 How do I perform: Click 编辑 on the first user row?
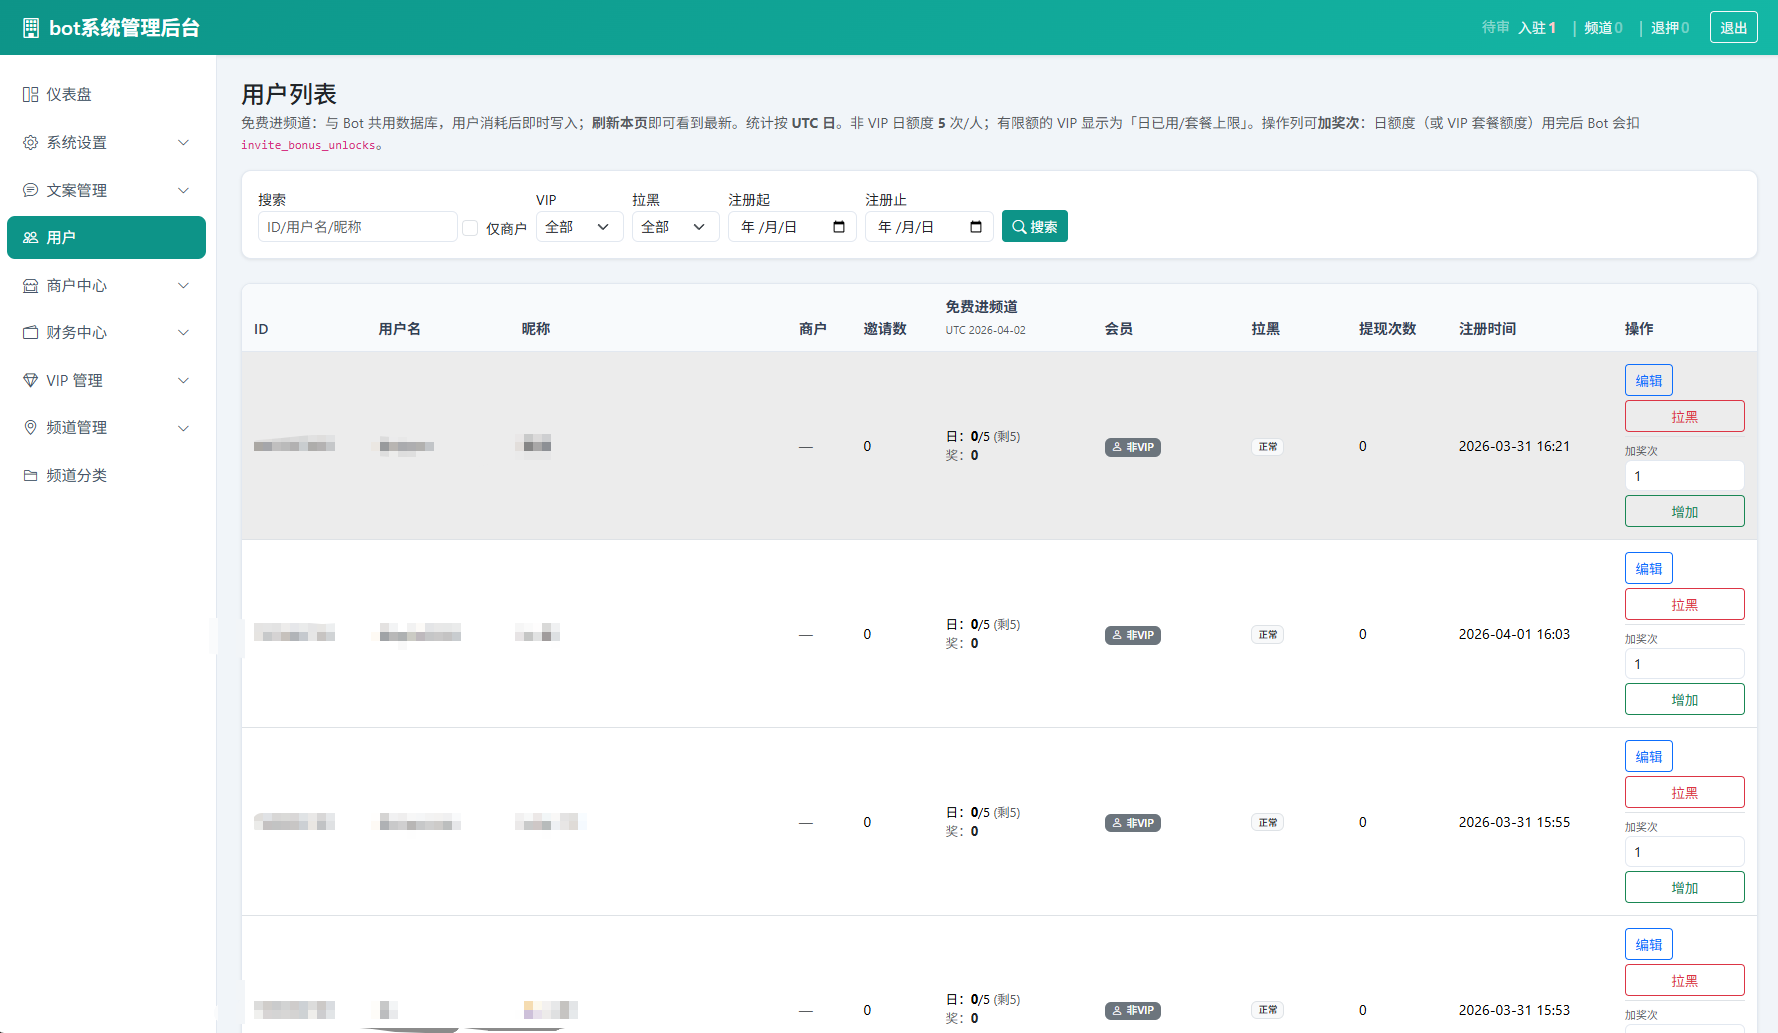point(1648,381)
